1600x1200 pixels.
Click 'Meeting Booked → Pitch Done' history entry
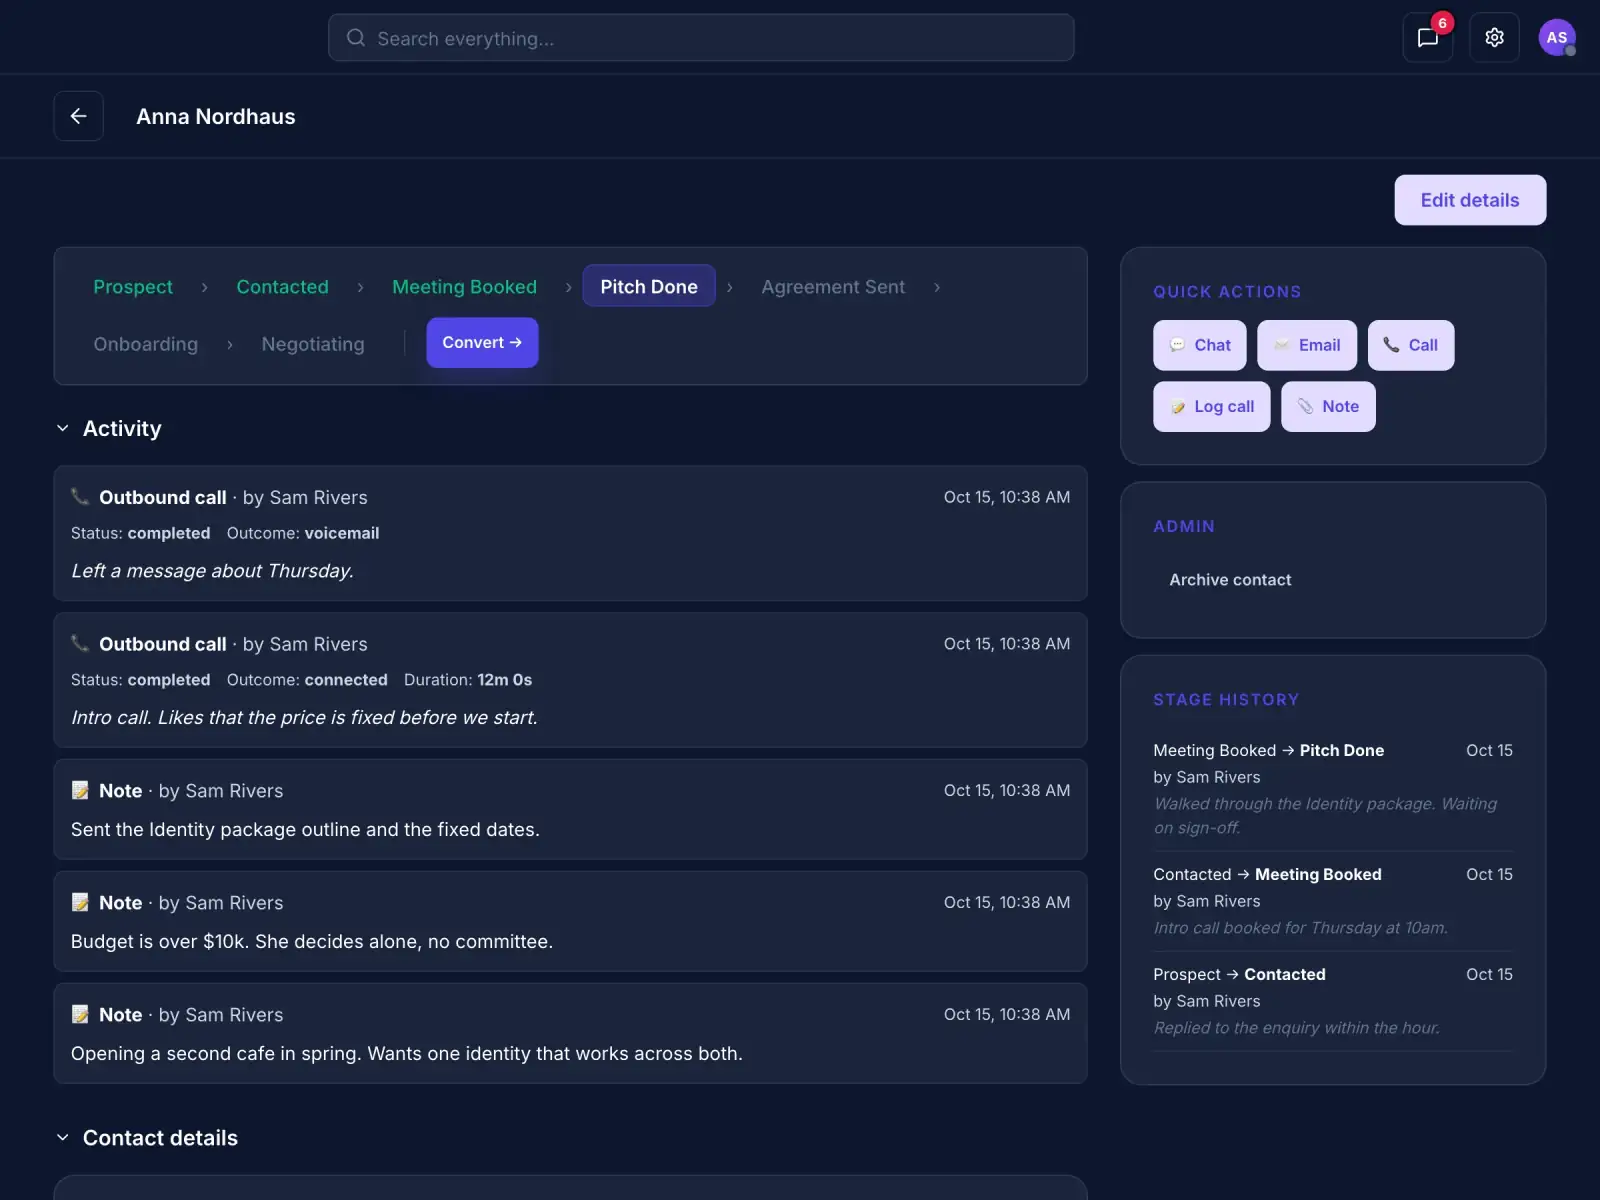pyautogui.click(x=1333, y=789)
